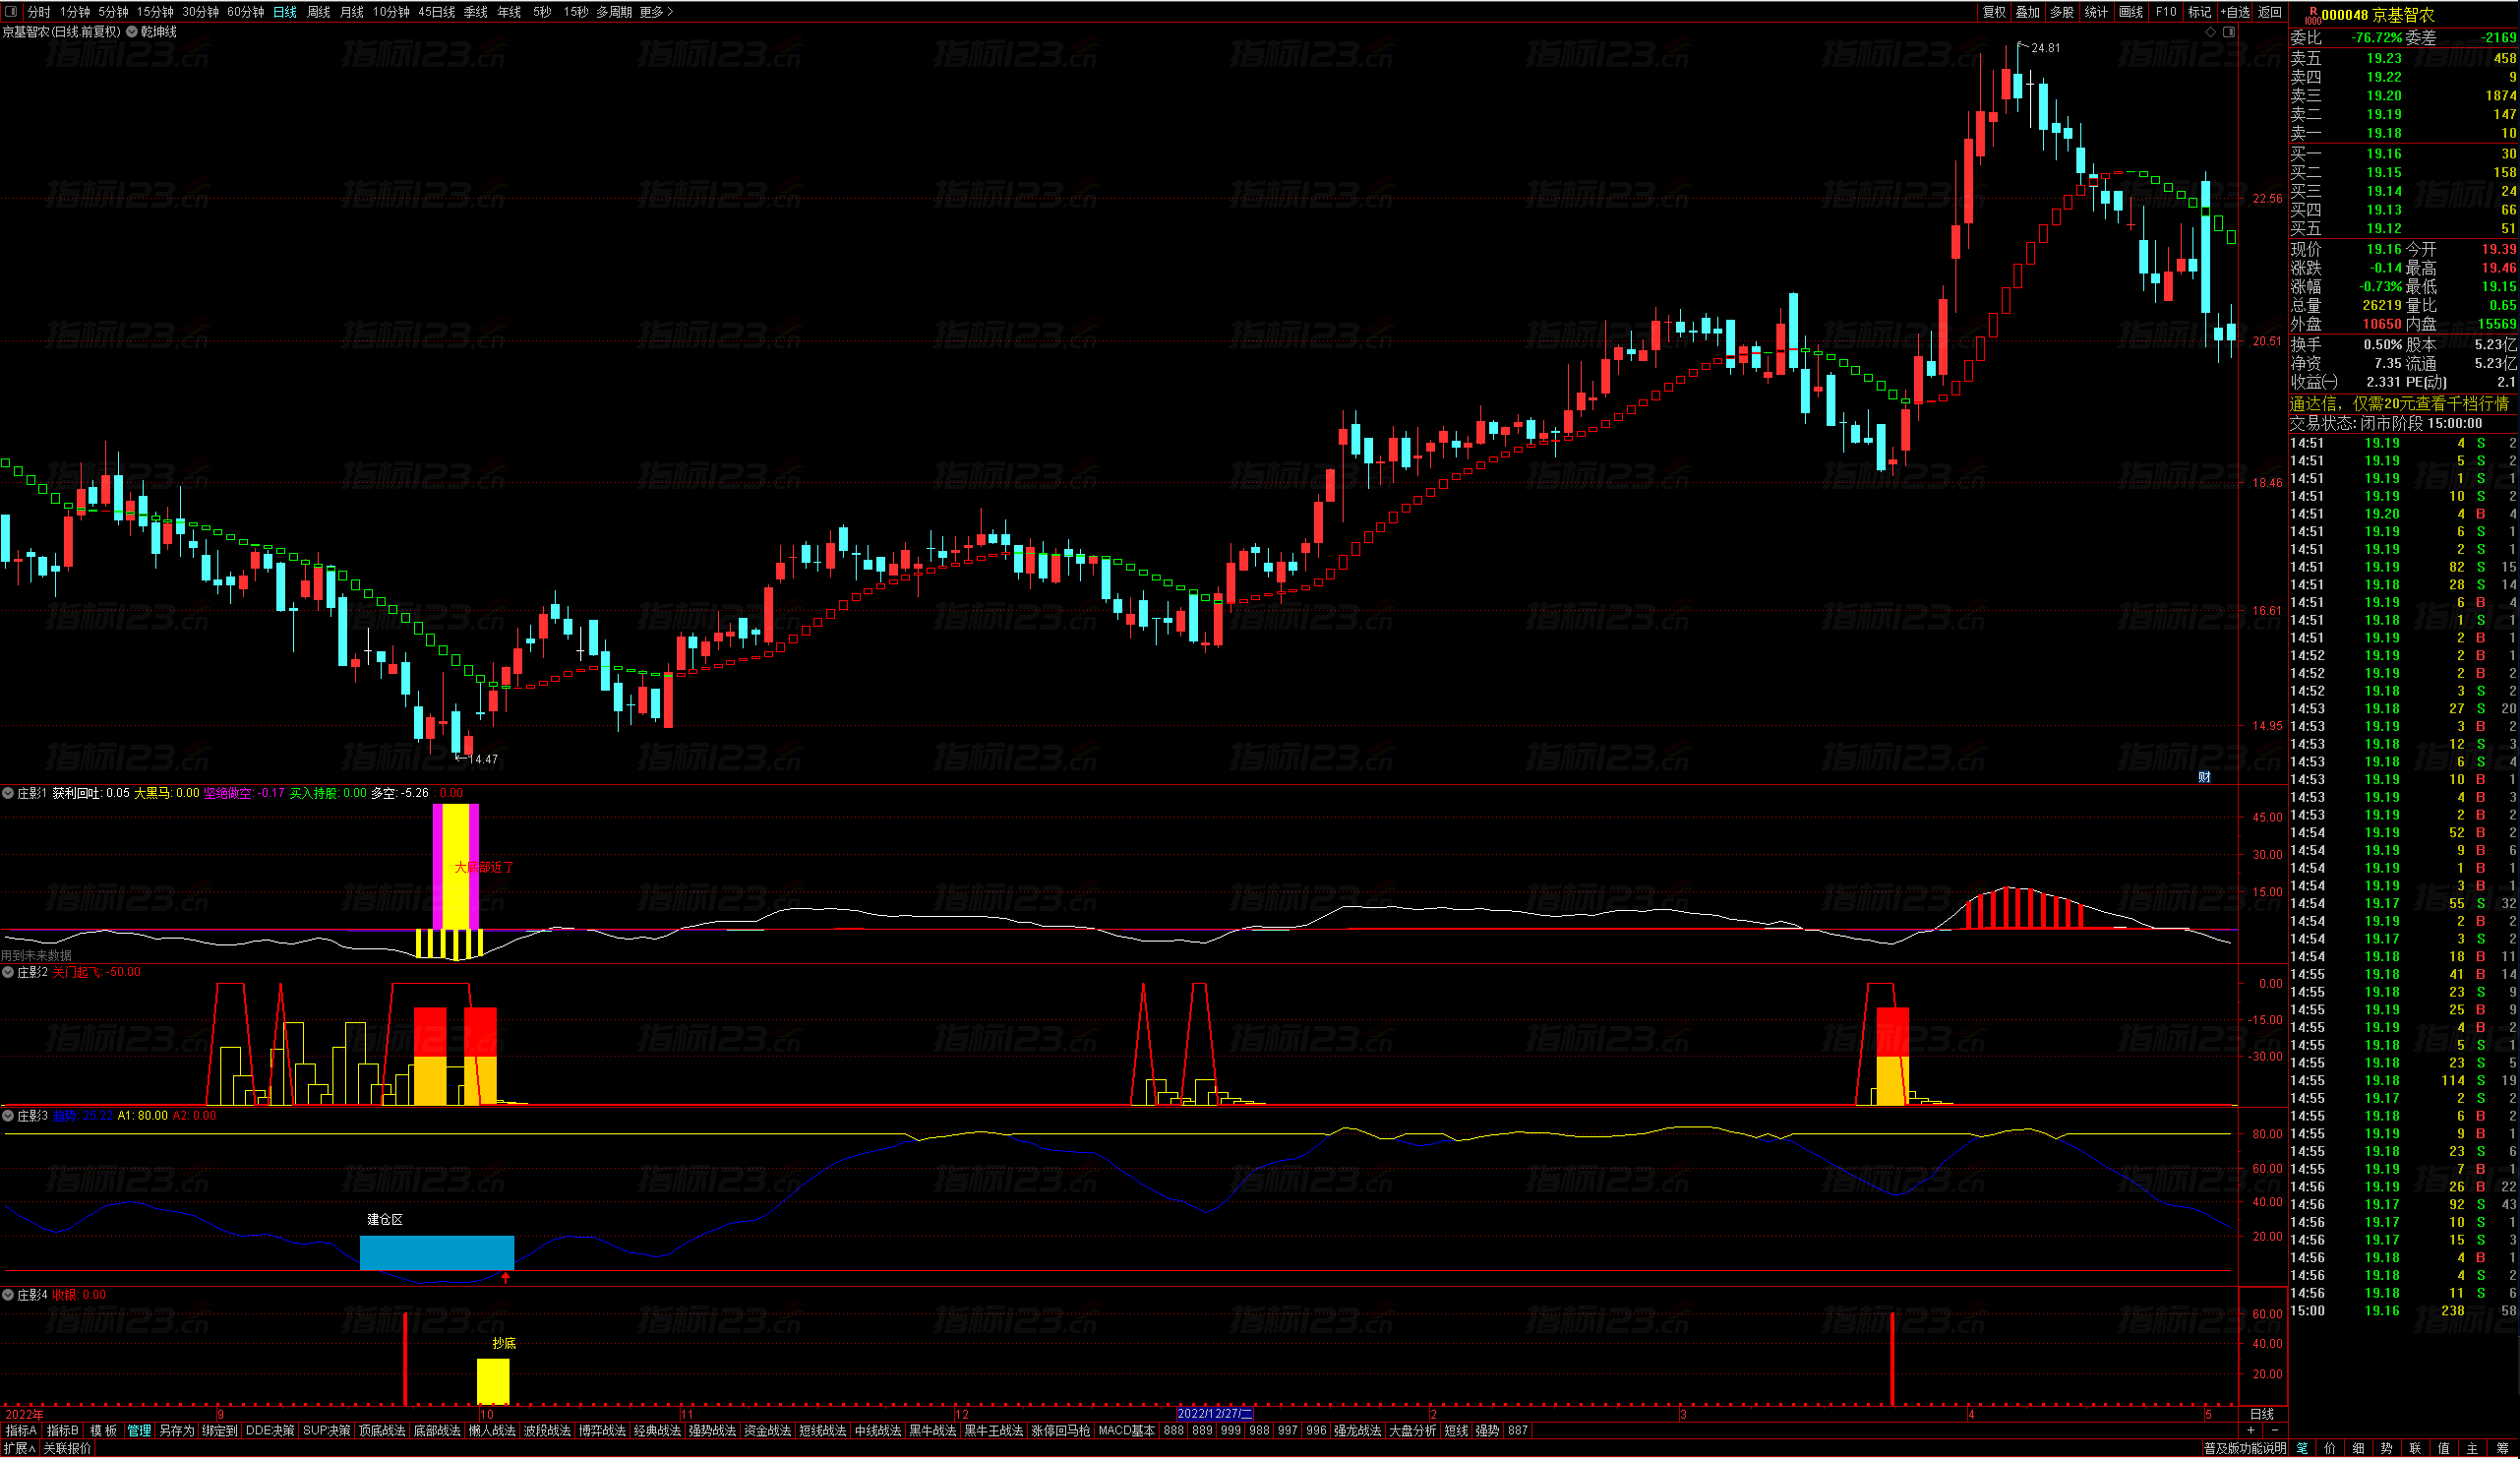Open the 乾坤线 indicator dropdown arrow
The width and height of the screenshot is (2520, 1459).
[132, 32]
